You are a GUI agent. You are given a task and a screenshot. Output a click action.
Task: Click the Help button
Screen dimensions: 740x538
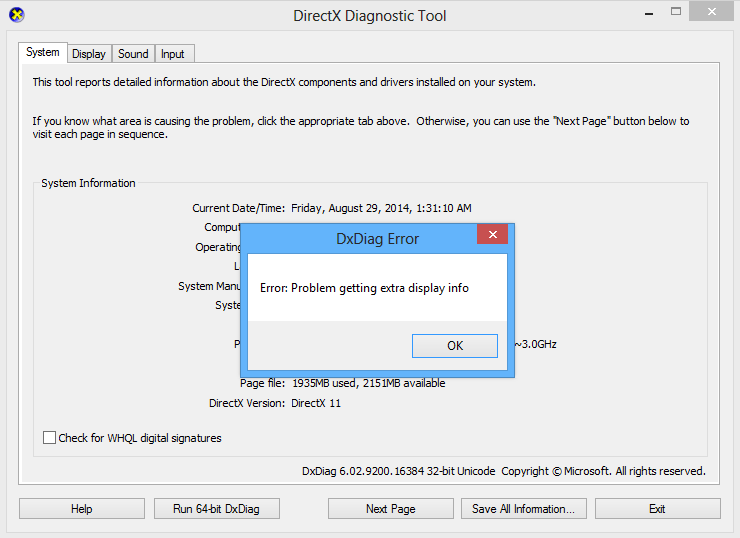coord(82,509)
